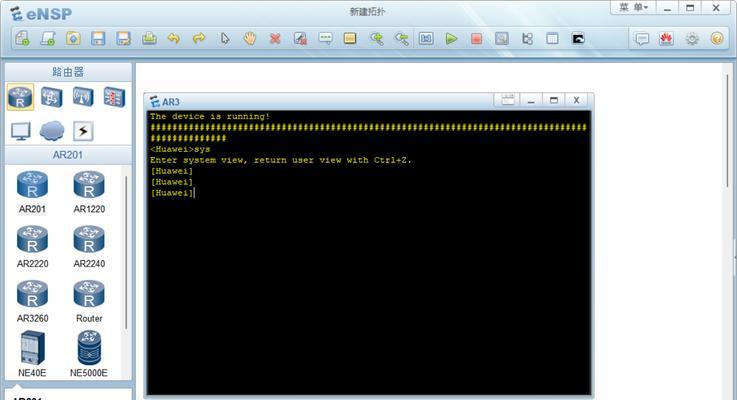737x400 pixels.
Task: Pick the AR1220 router model
Action: click(x=89, y=192)
